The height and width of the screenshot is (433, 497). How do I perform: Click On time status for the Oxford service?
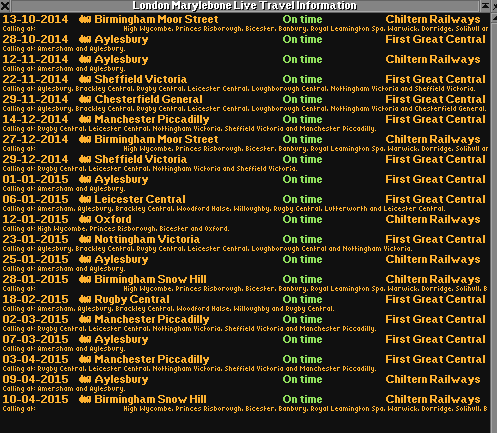click(302, 219)
